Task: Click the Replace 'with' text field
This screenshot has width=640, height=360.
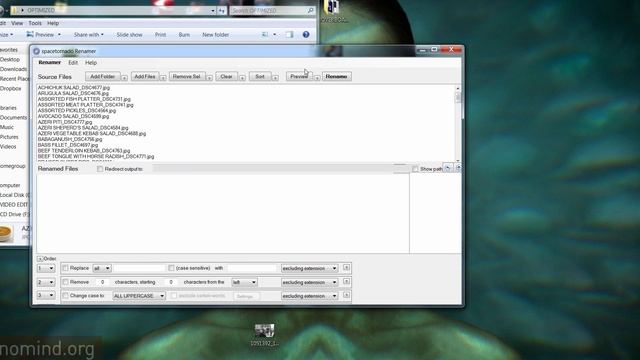Action: tap(251, 268)
